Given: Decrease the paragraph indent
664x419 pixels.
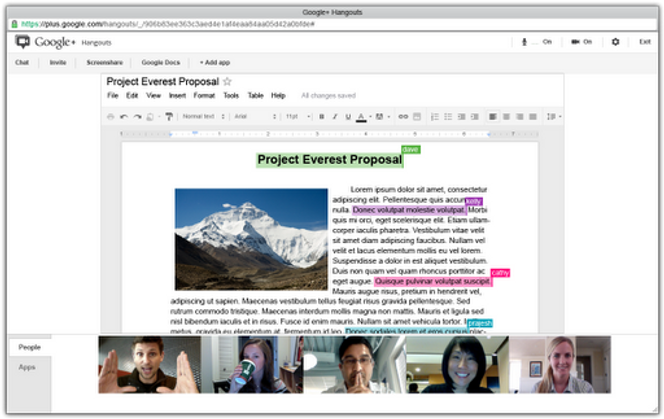Looking at the screenshot, I should click(x=462, y=117).
